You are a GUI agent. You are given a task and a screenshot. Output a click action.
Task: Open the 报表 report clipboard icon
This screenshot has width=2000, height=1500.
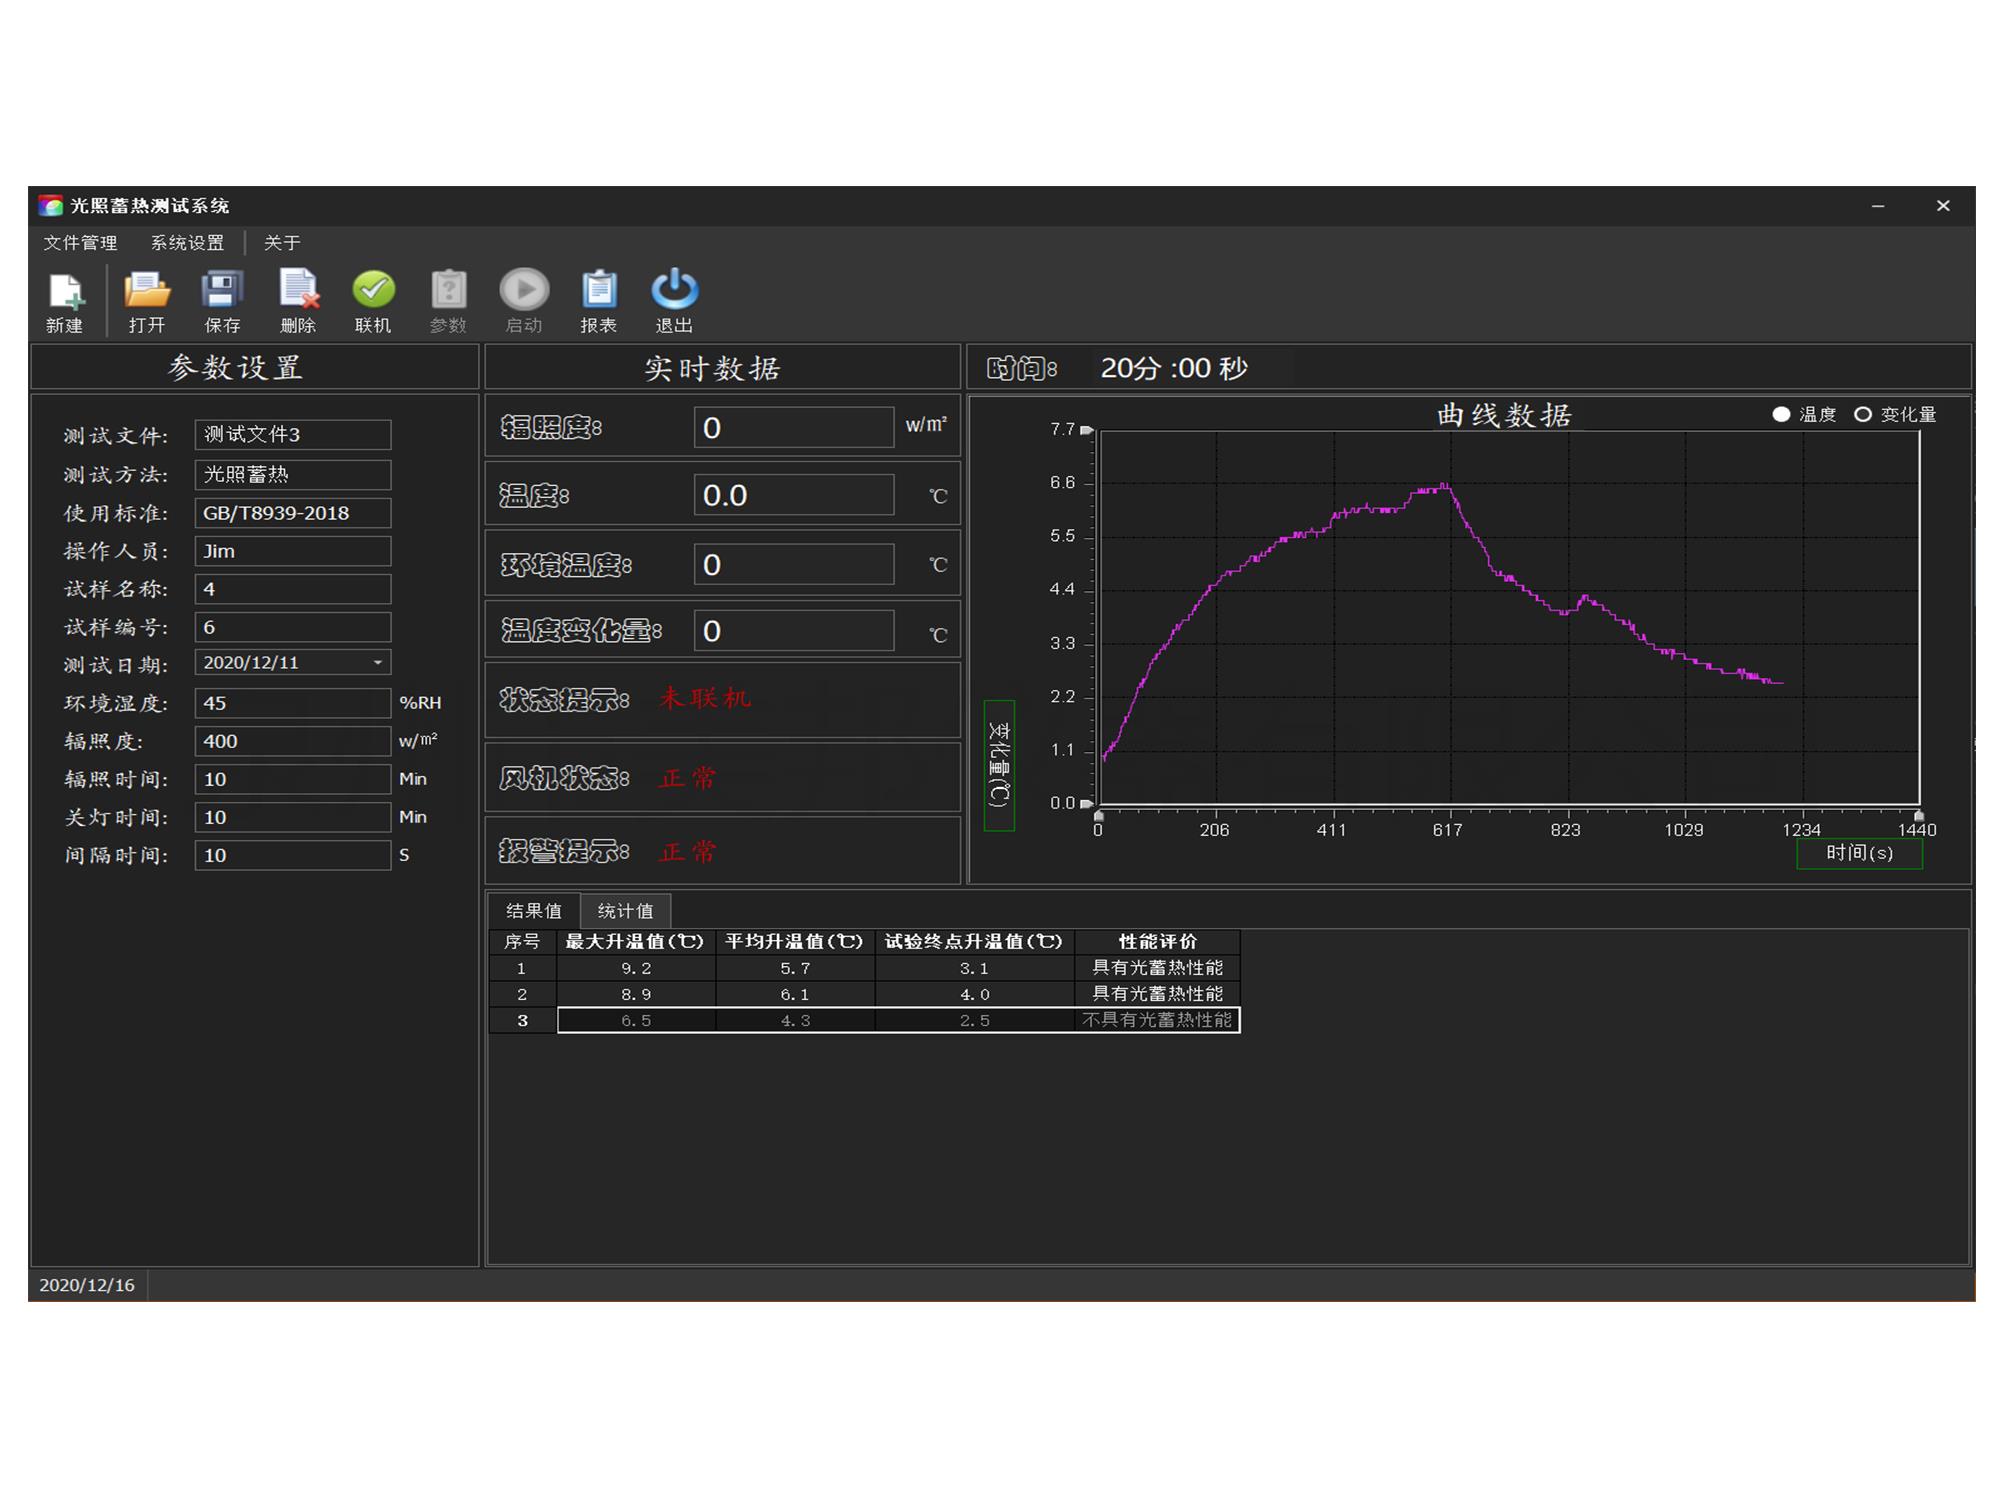(x=599, y=291)
